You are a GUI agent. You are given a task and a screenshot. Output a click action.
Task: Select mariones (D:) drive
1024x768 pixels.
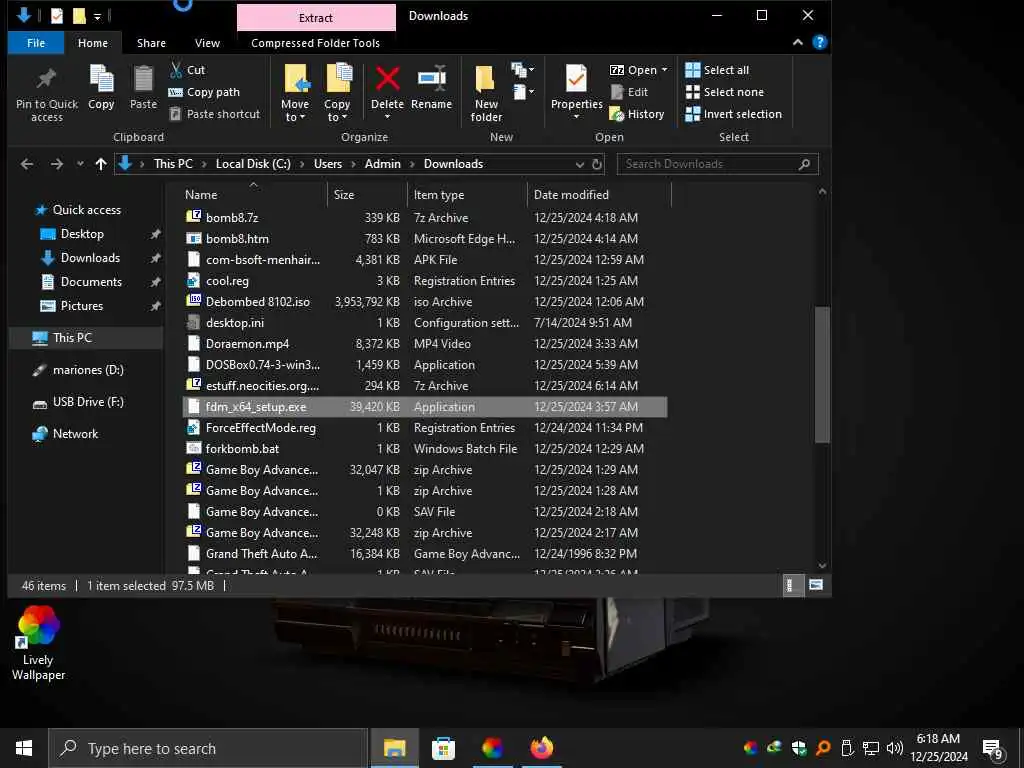click(x=88, y=370)
